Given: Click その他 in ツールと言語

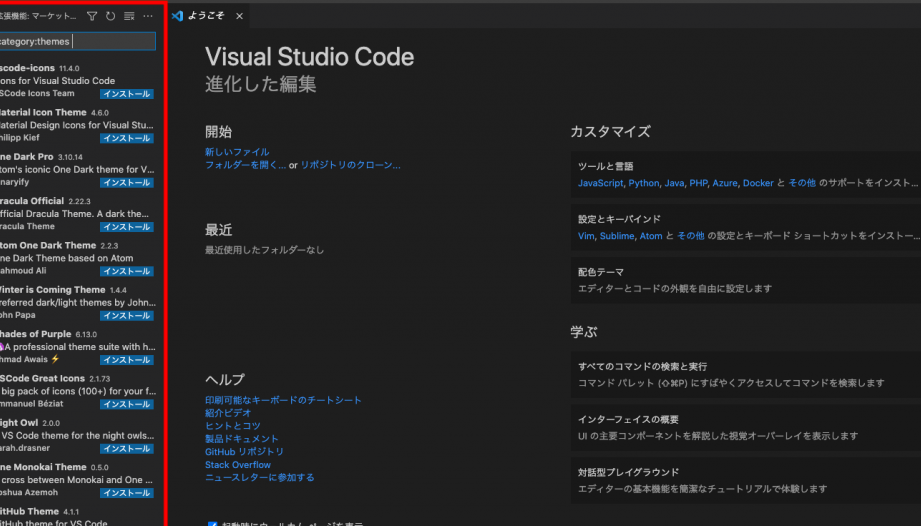Looking at the screenshot, I should point(802,183).
